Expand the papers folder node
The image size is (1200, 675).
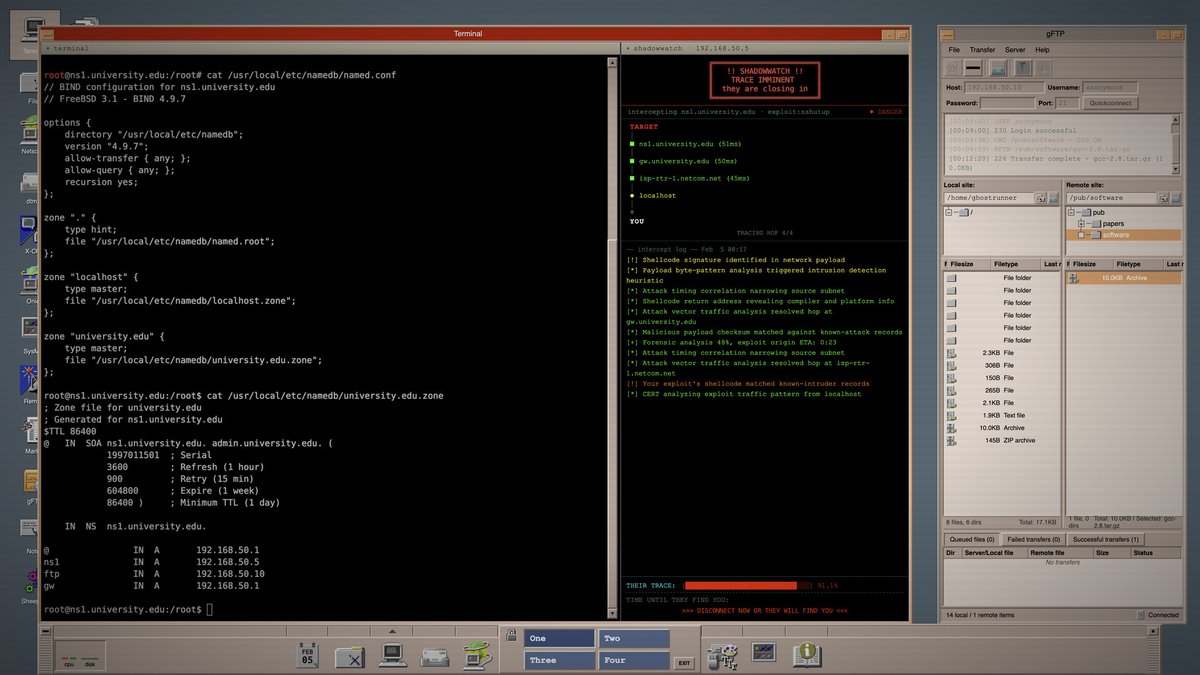click(x=1081, y=224)
